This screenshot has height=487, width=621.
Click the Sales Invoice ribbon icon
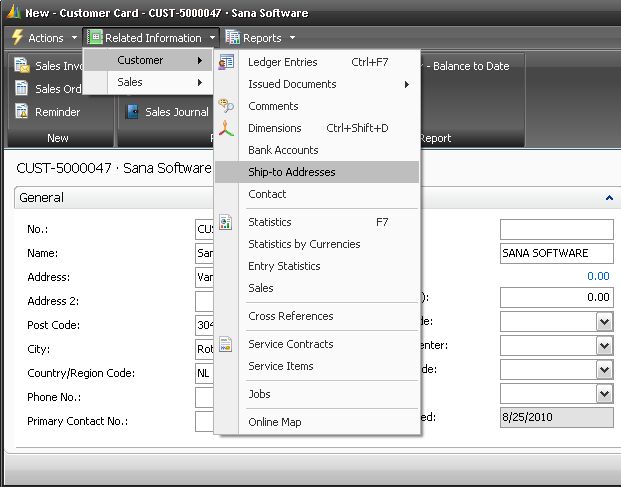click(22, 65)
